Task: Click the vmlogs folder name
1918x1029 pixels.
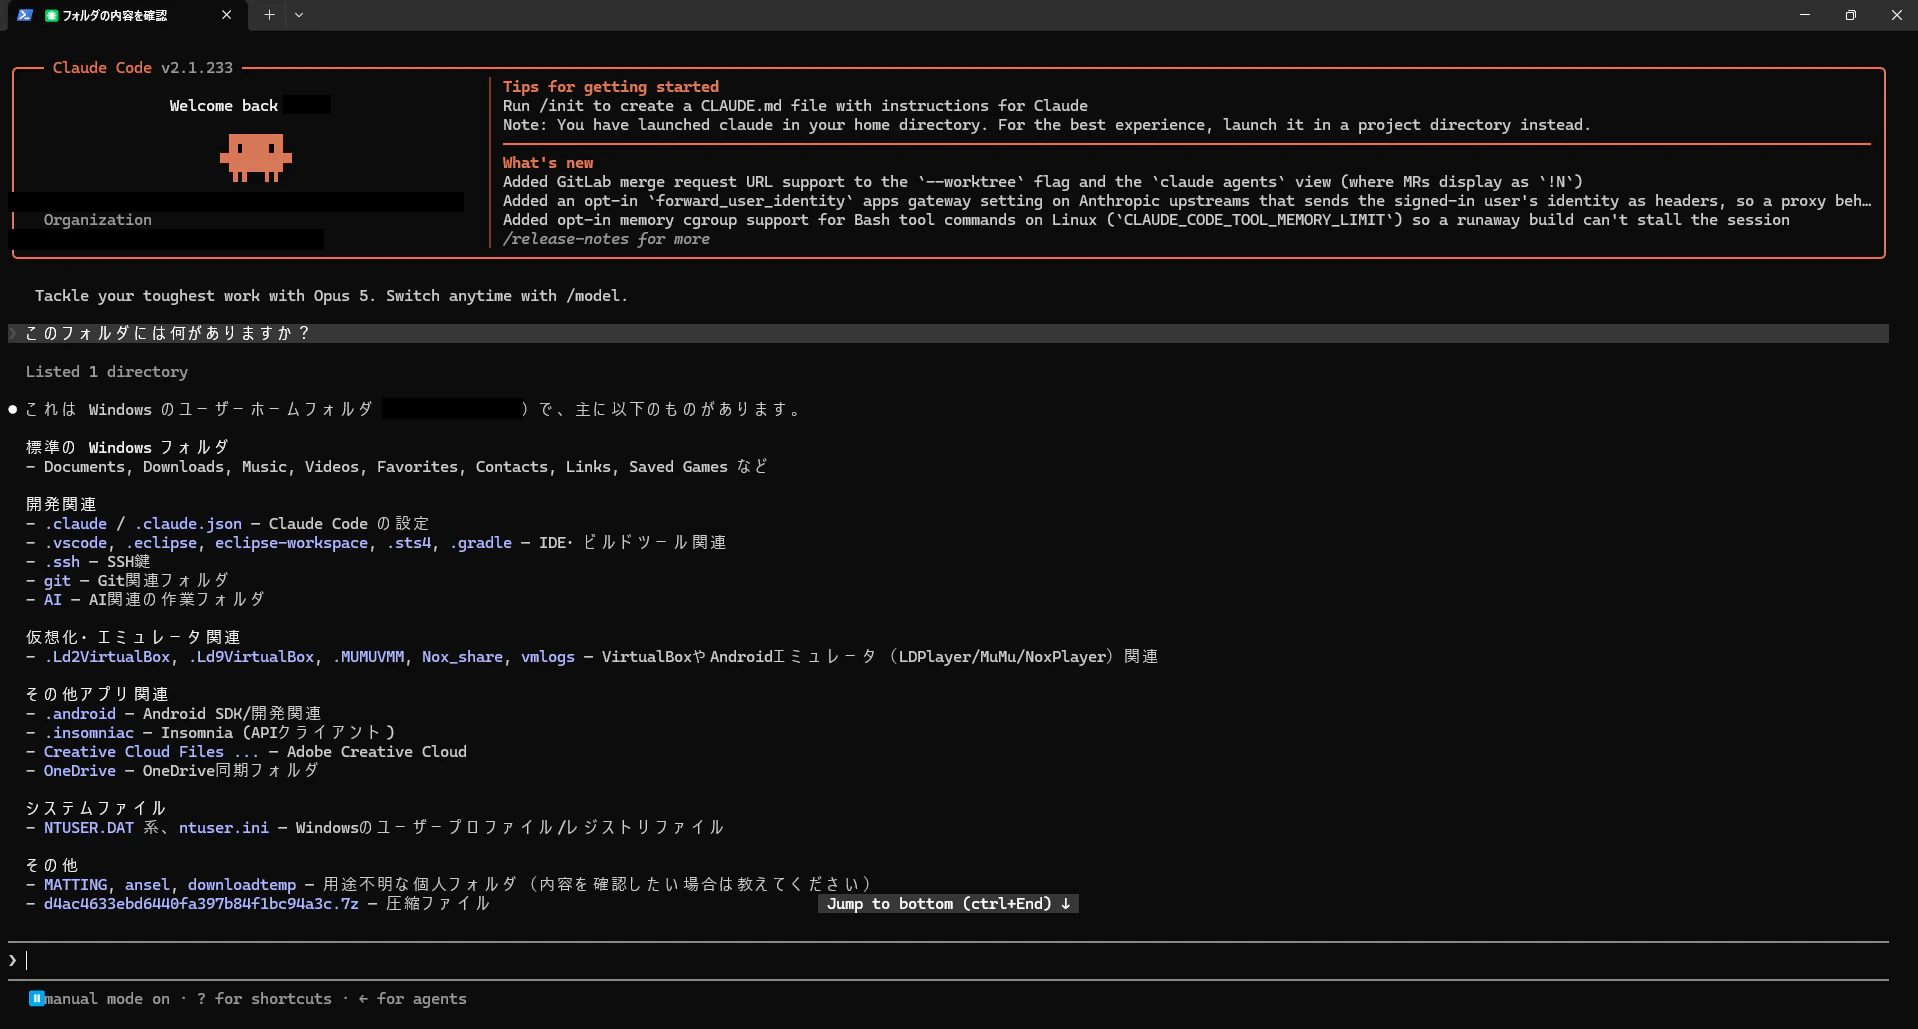Action: point(548,657)
